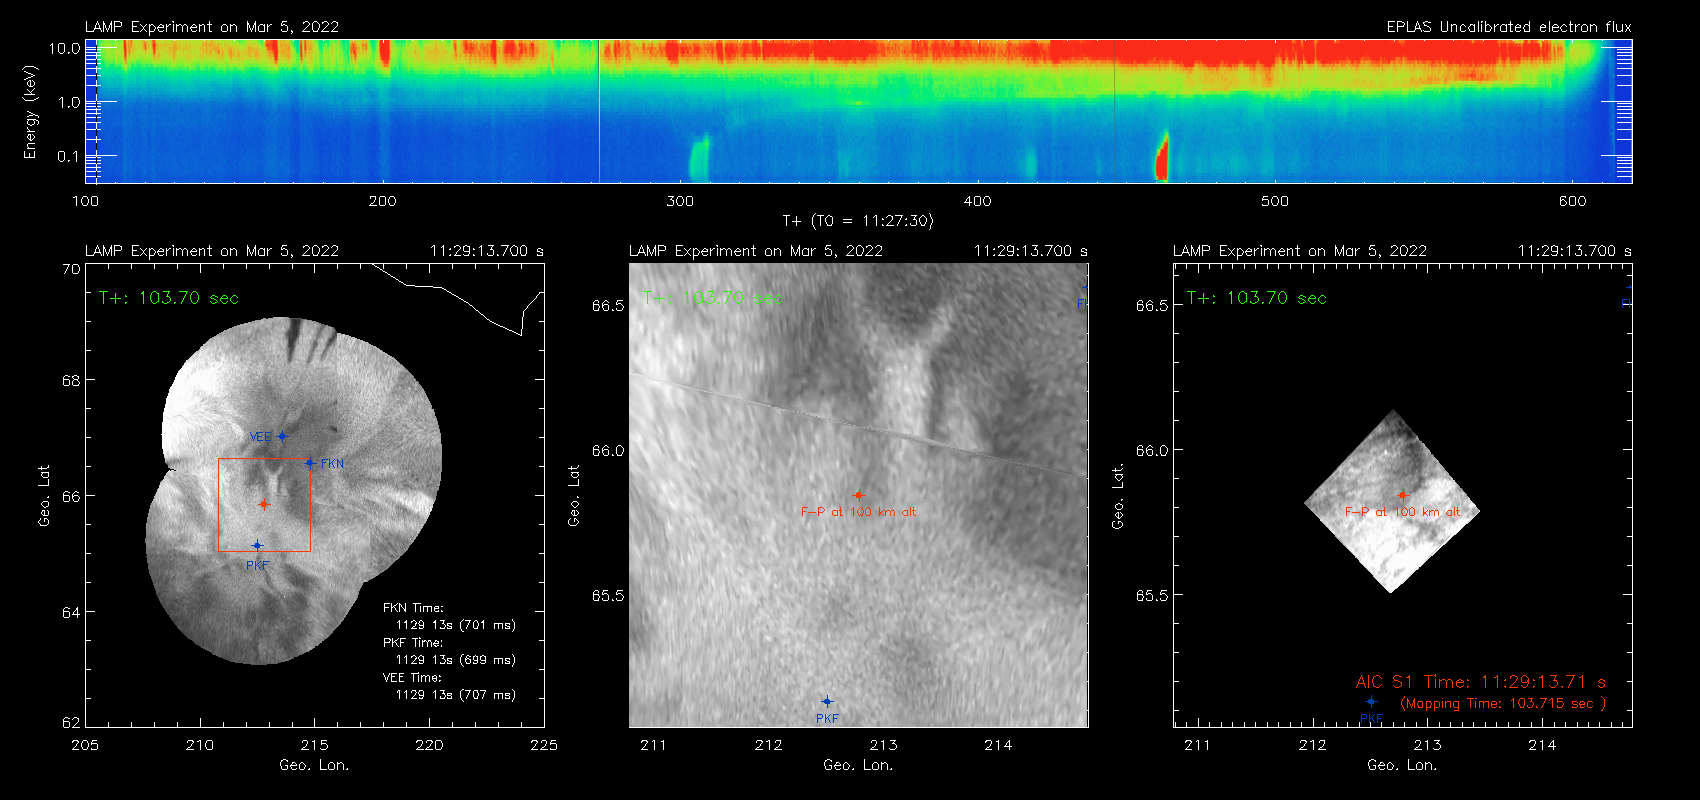The image size is (1700, 800).
Task: Click the blue VEE station star marker
Action: pyautogui.click(x=282, y=436)
